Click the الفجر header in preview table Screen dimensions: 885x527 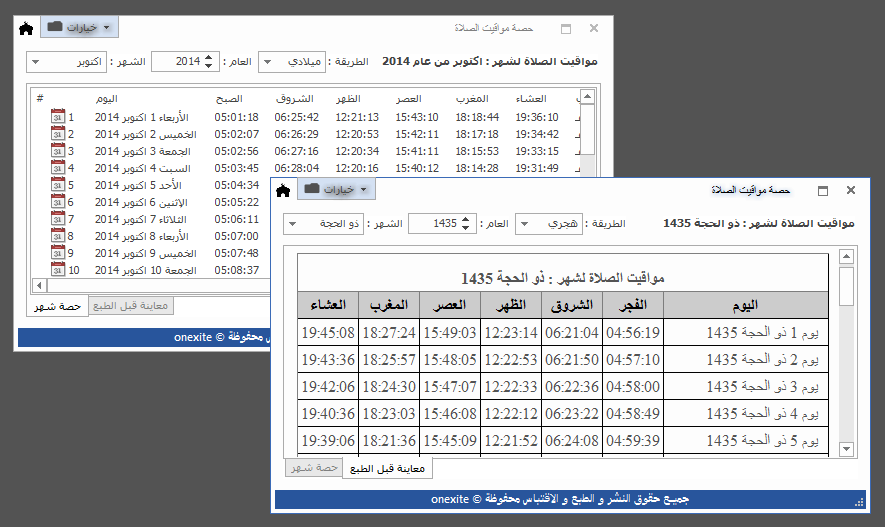633,305
